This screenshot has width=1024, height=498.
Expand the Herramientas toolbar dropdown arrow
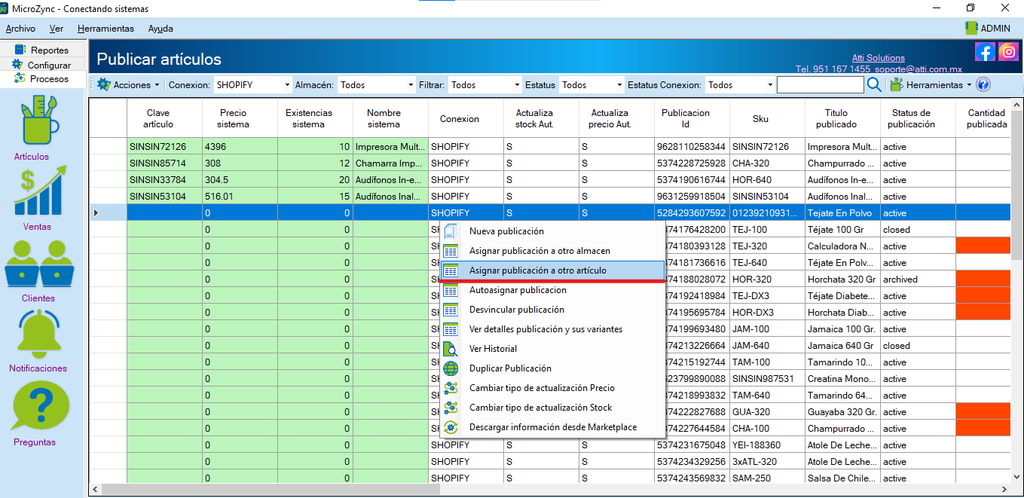pos(969,86)
